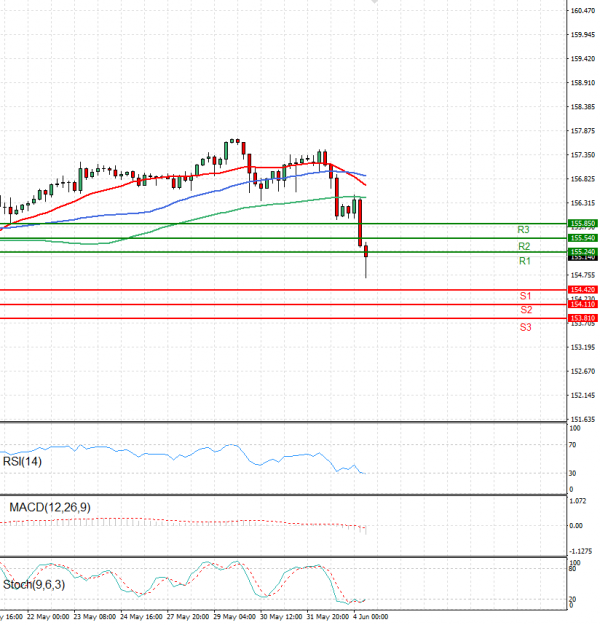Screen dimensions: 600x625
Task: Select the red 153.810 price tag
Action: tap(582, 318)
